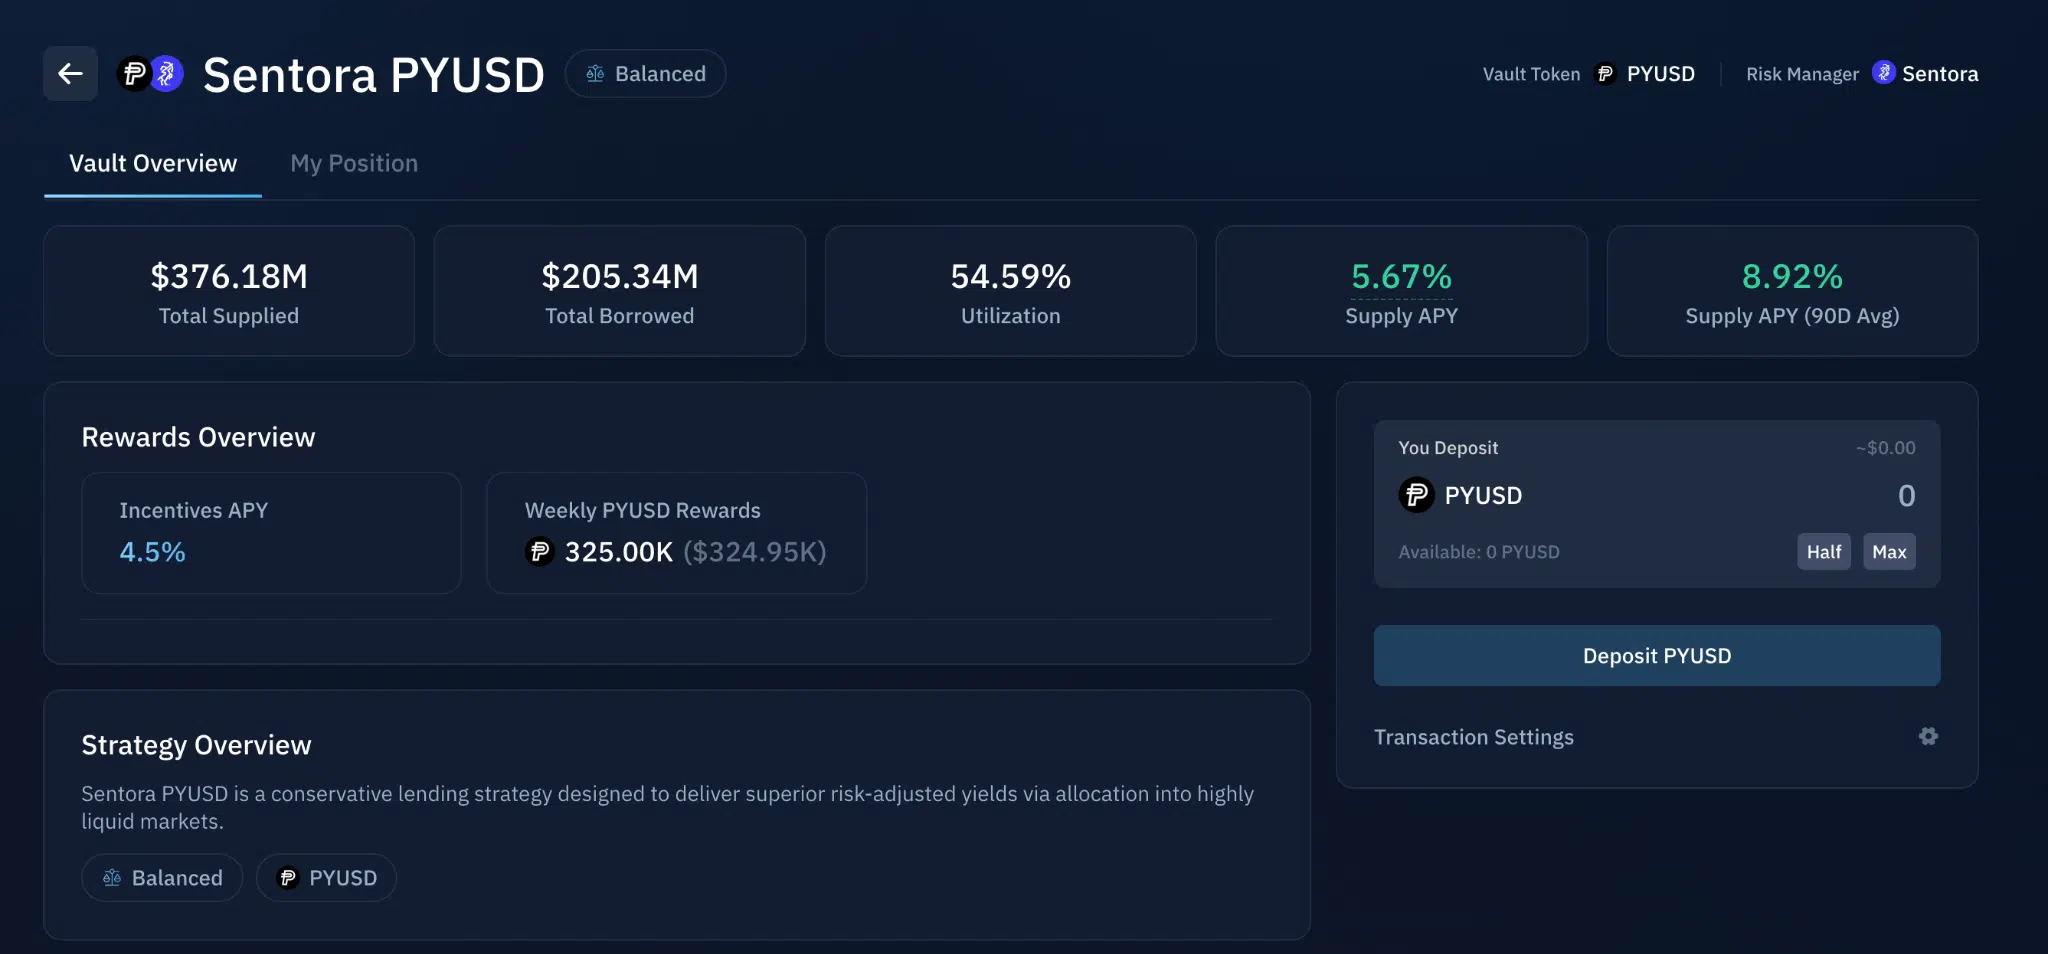Open the Transaction Settings section
The width and height of the screenshot is (2048, 954).
pyautogui.click(x=1473, y=736)
